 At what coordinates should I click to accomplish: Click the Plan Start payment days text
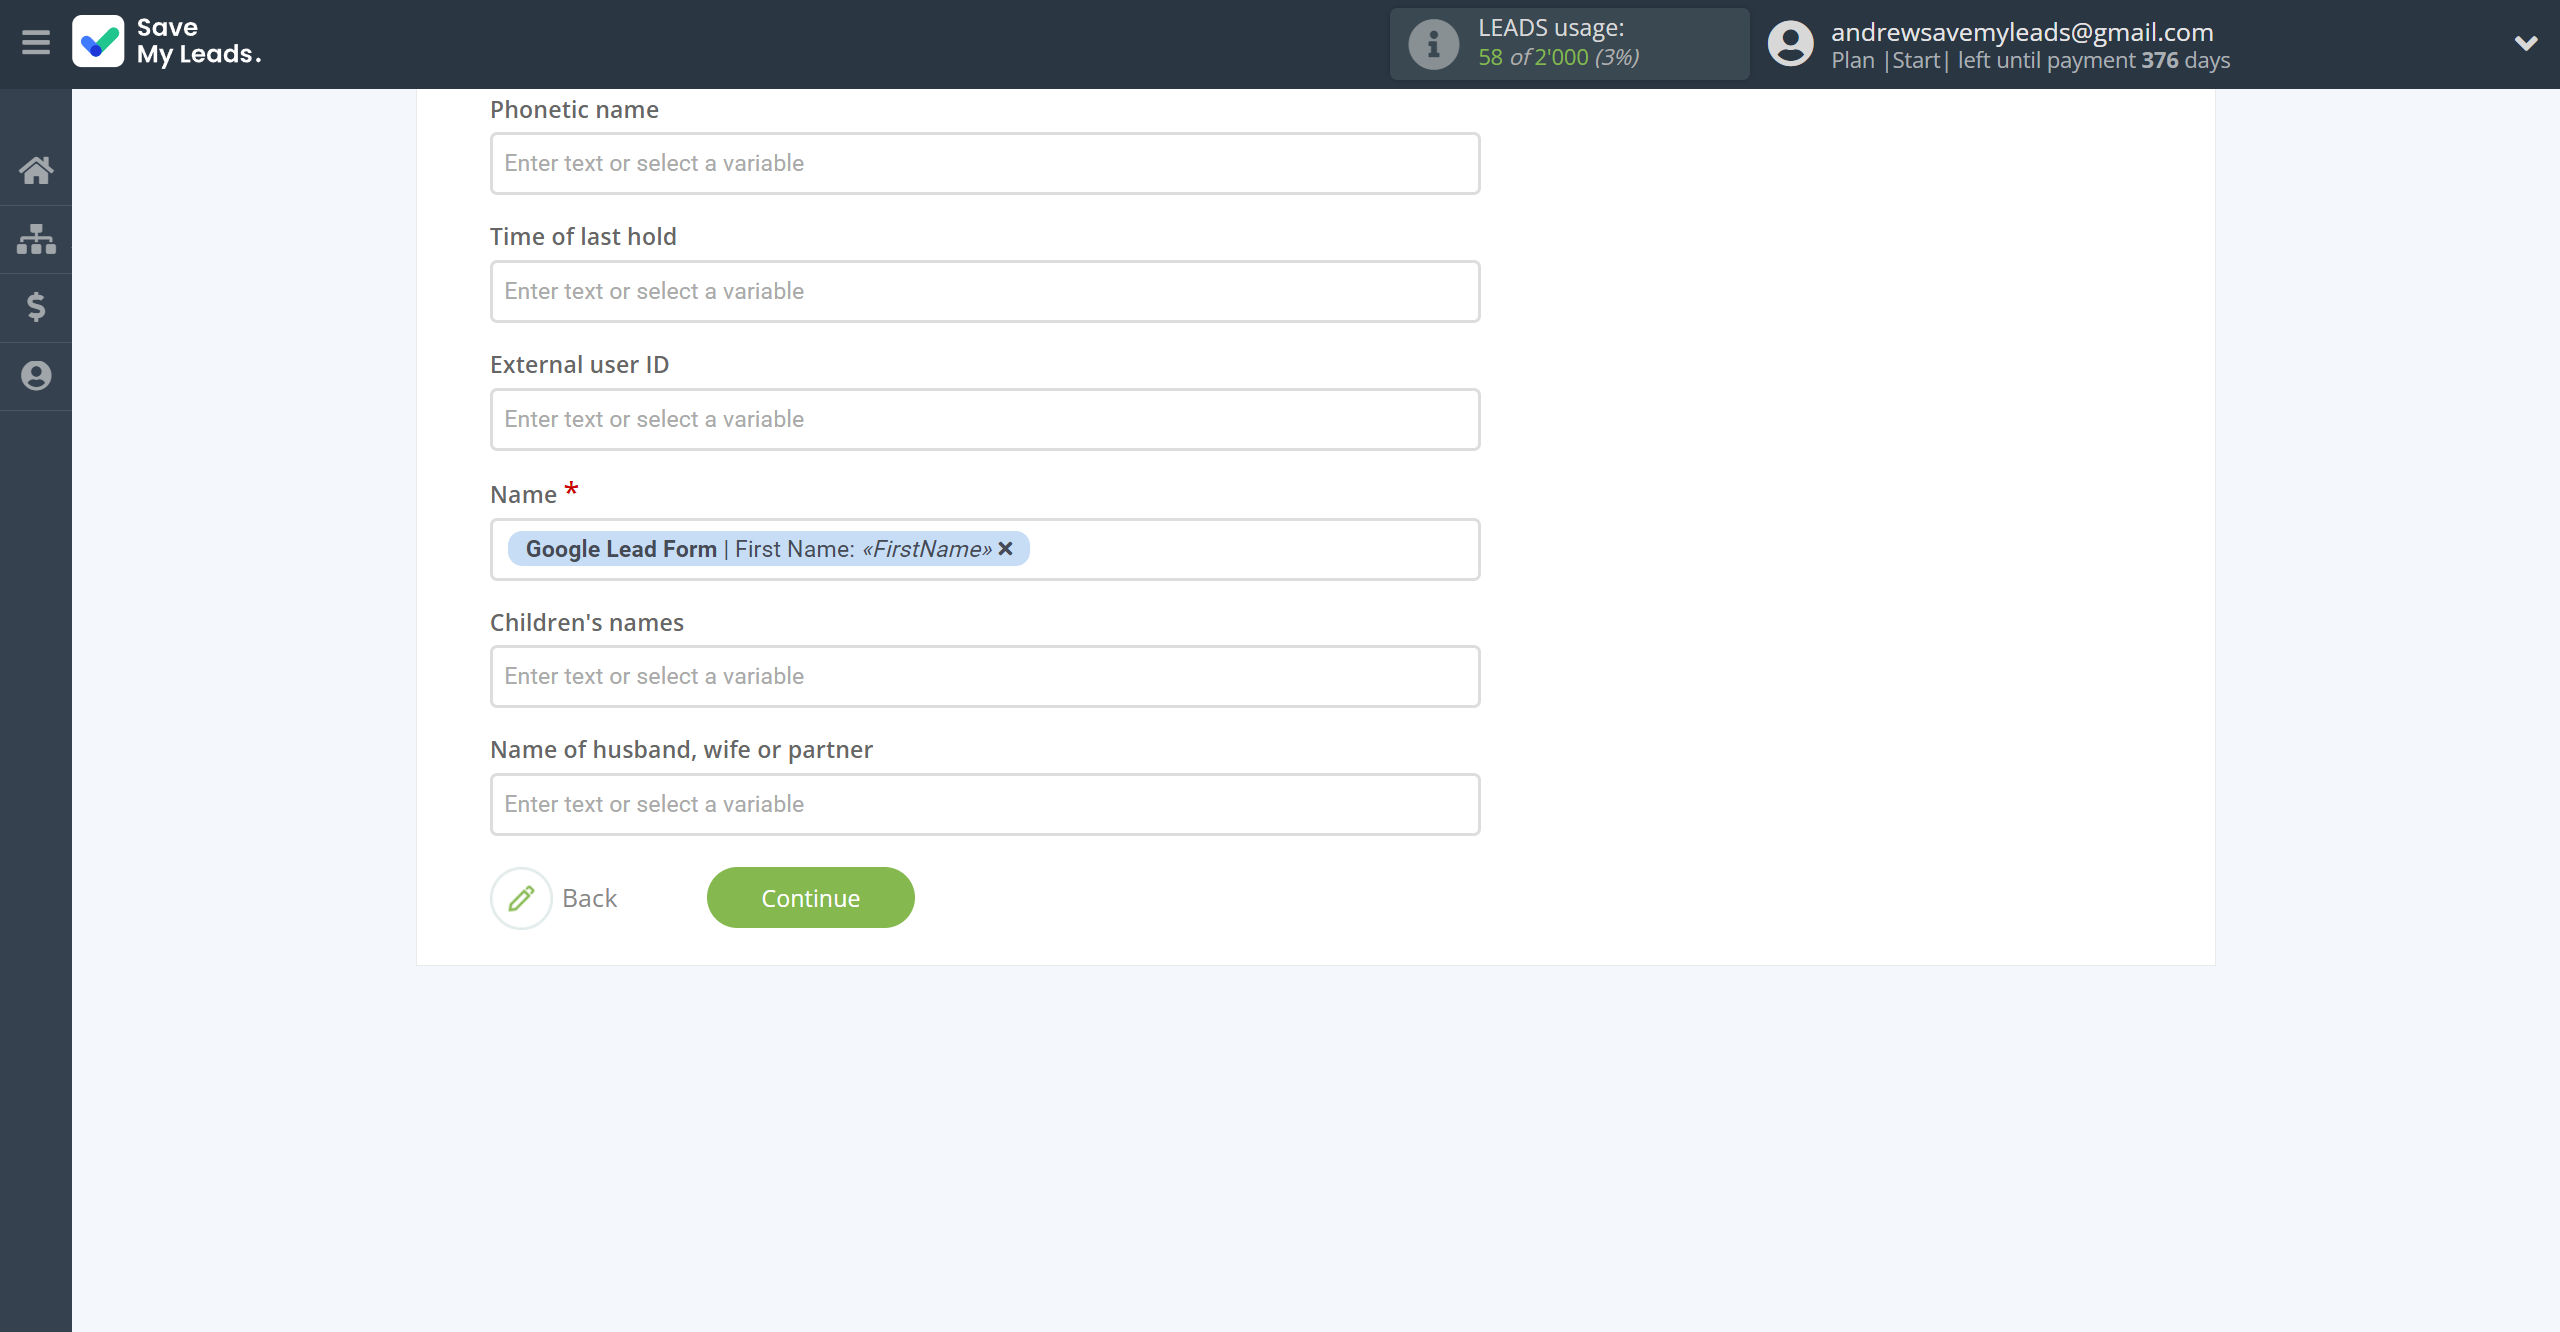click(2030, 60)
